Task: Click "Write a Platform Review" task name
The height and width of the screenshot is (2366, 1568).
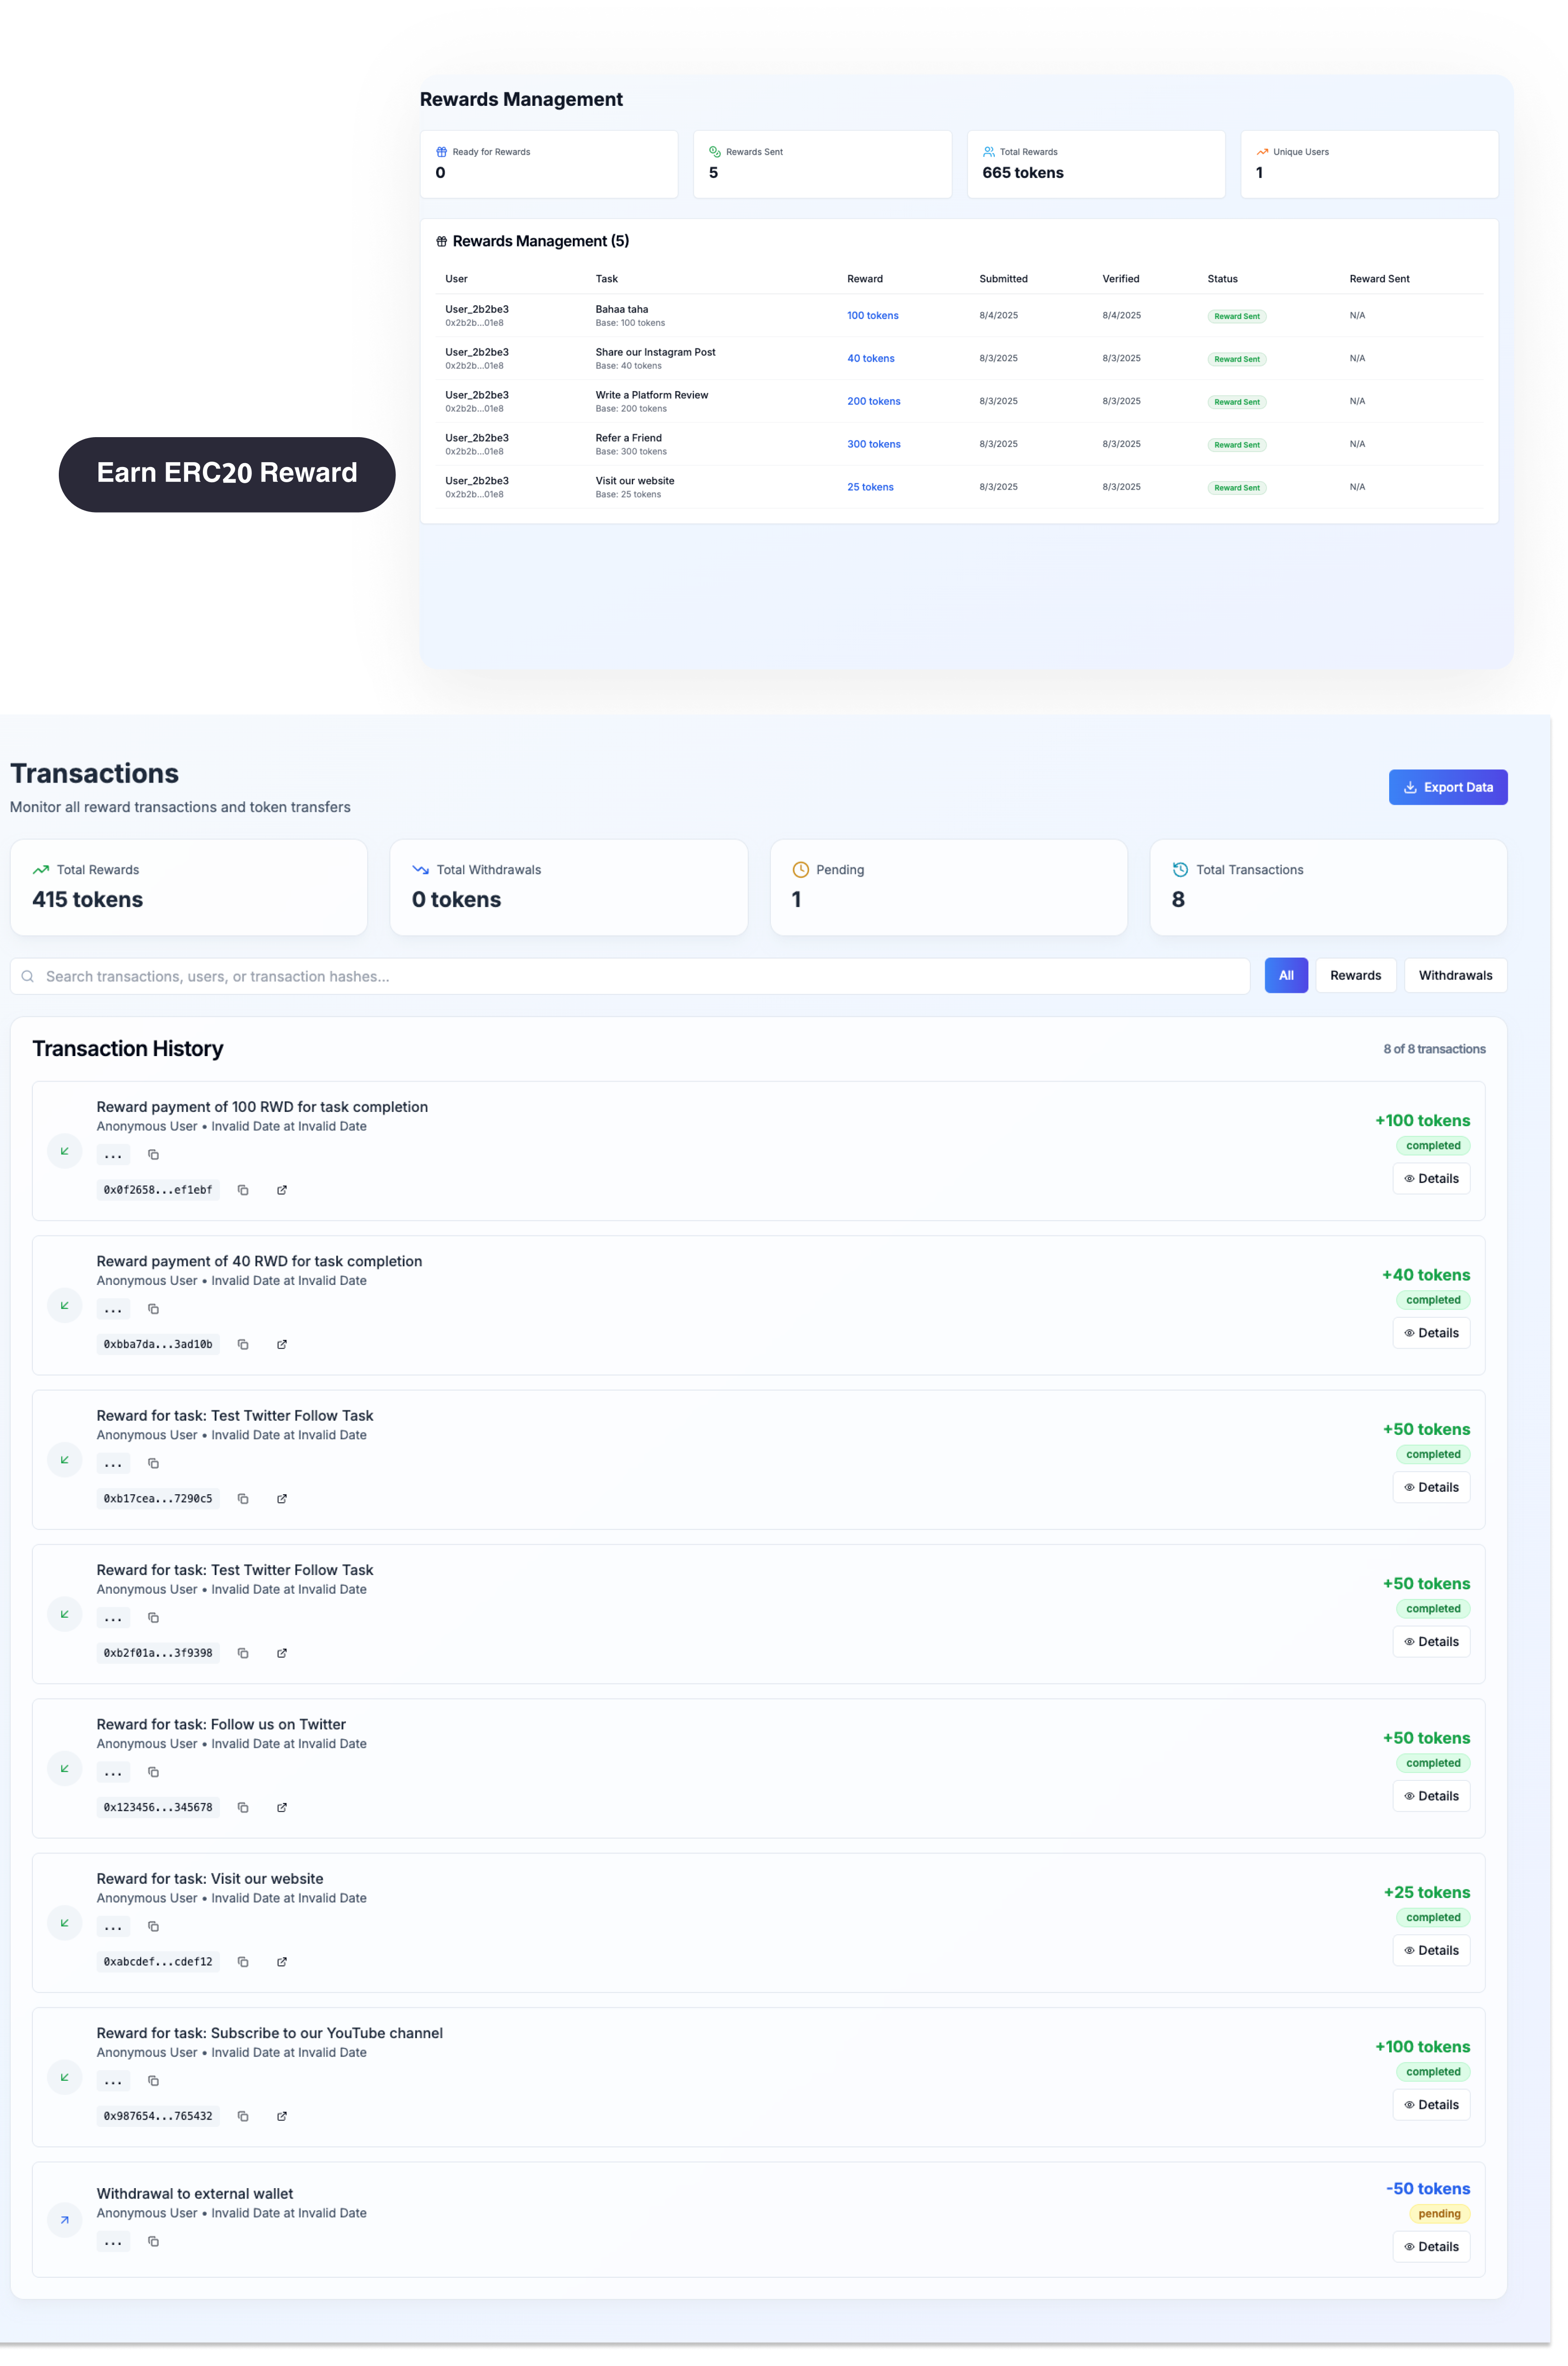Action: click(x=651, y=395)
